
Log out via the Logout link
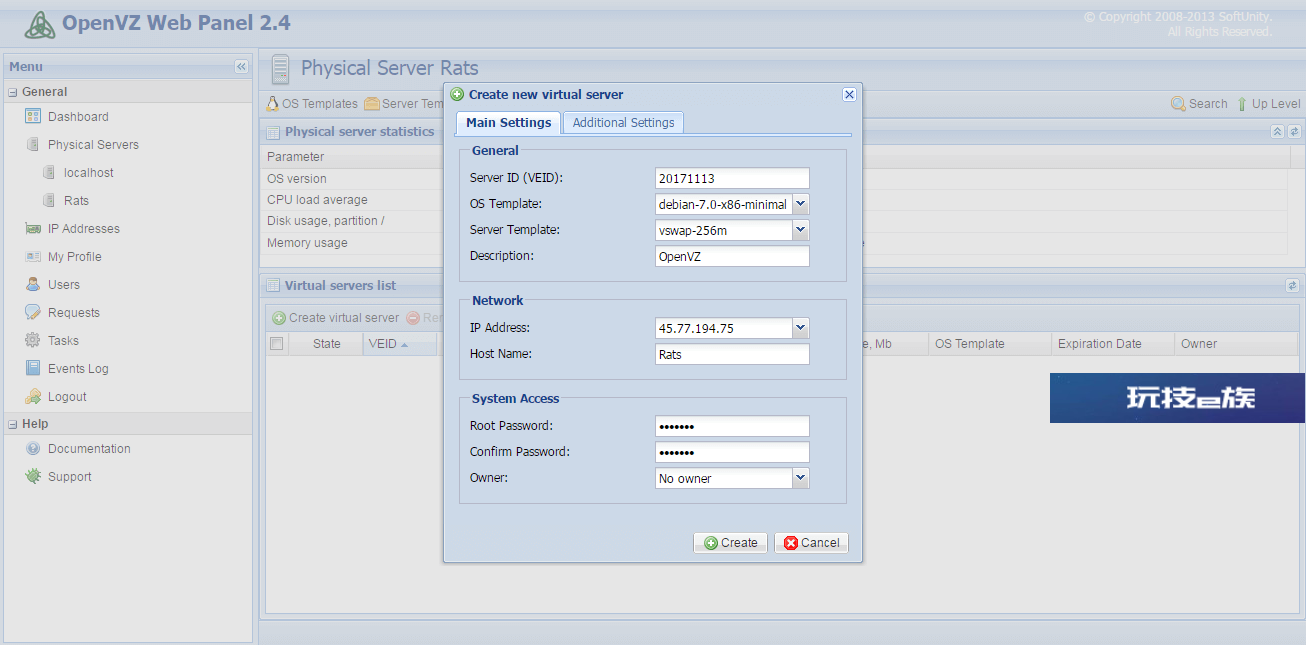67,397
